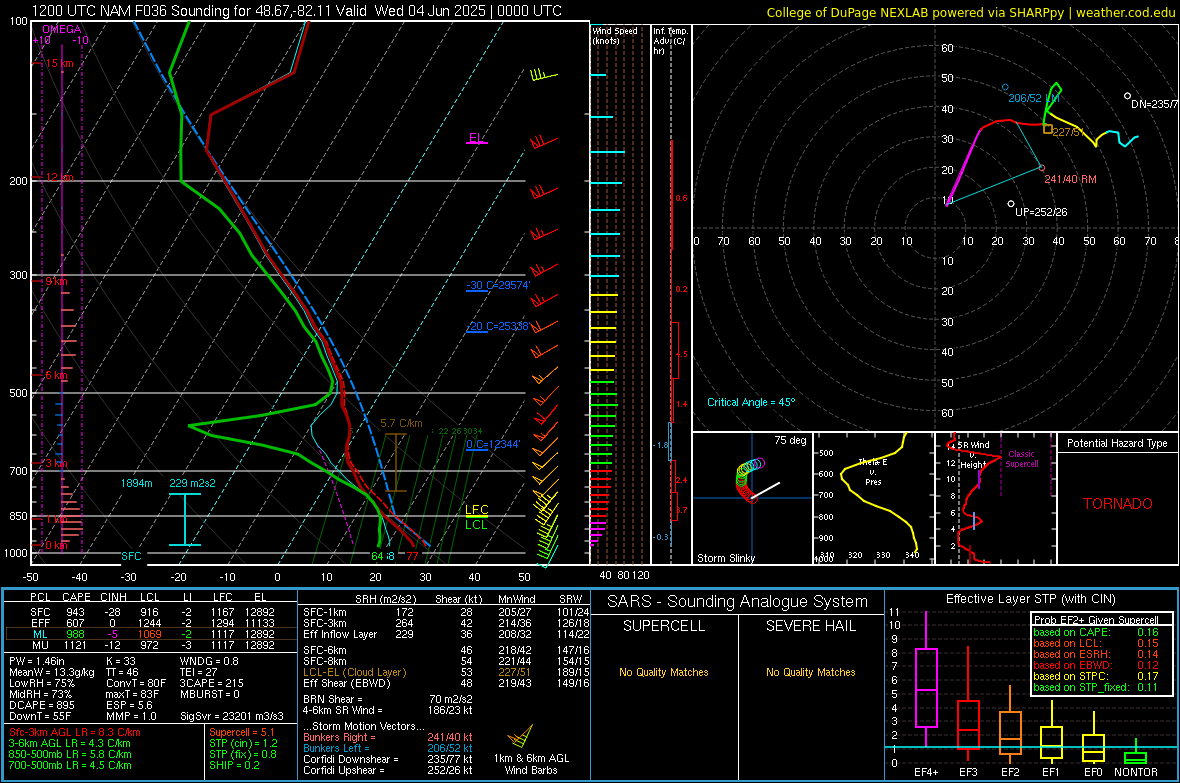
Task: Click surface temperature value '77'
Action: tap(412, 556)
